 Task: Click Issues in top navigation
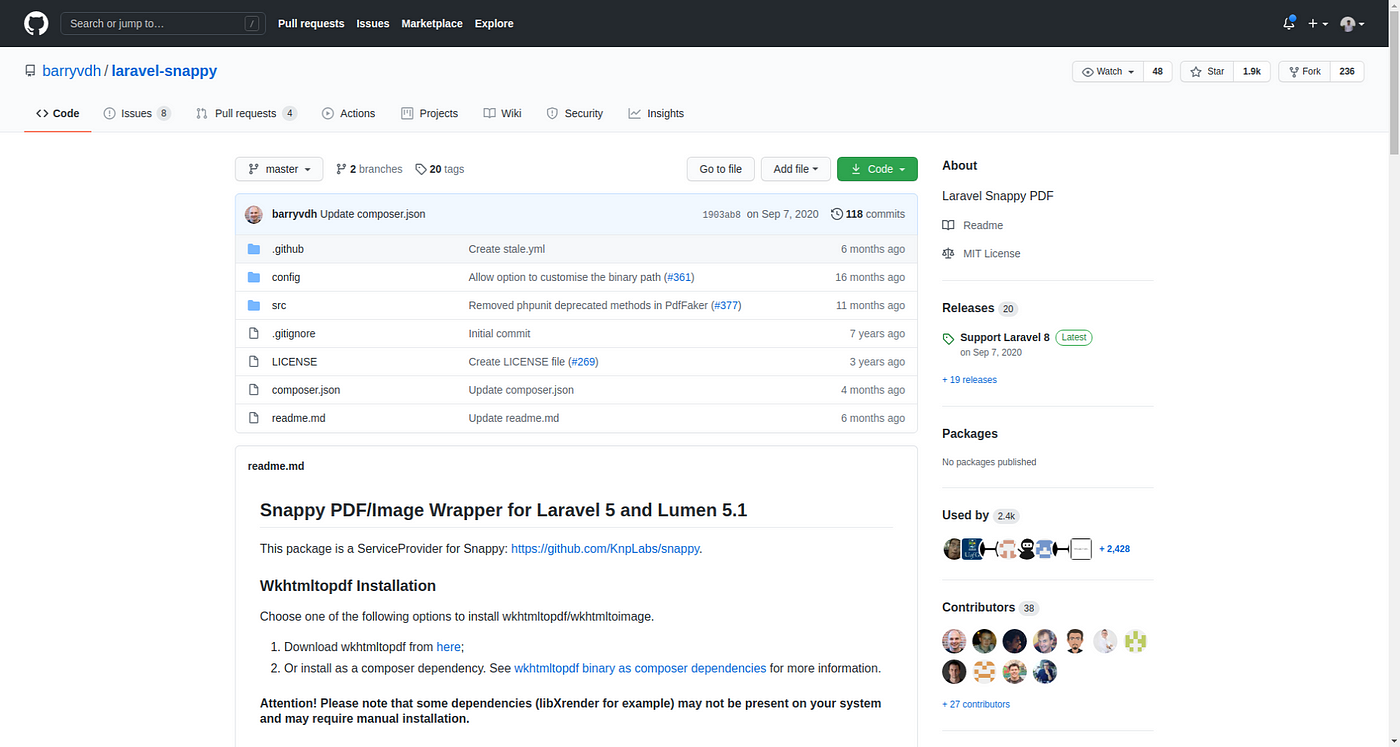(373, 23)
